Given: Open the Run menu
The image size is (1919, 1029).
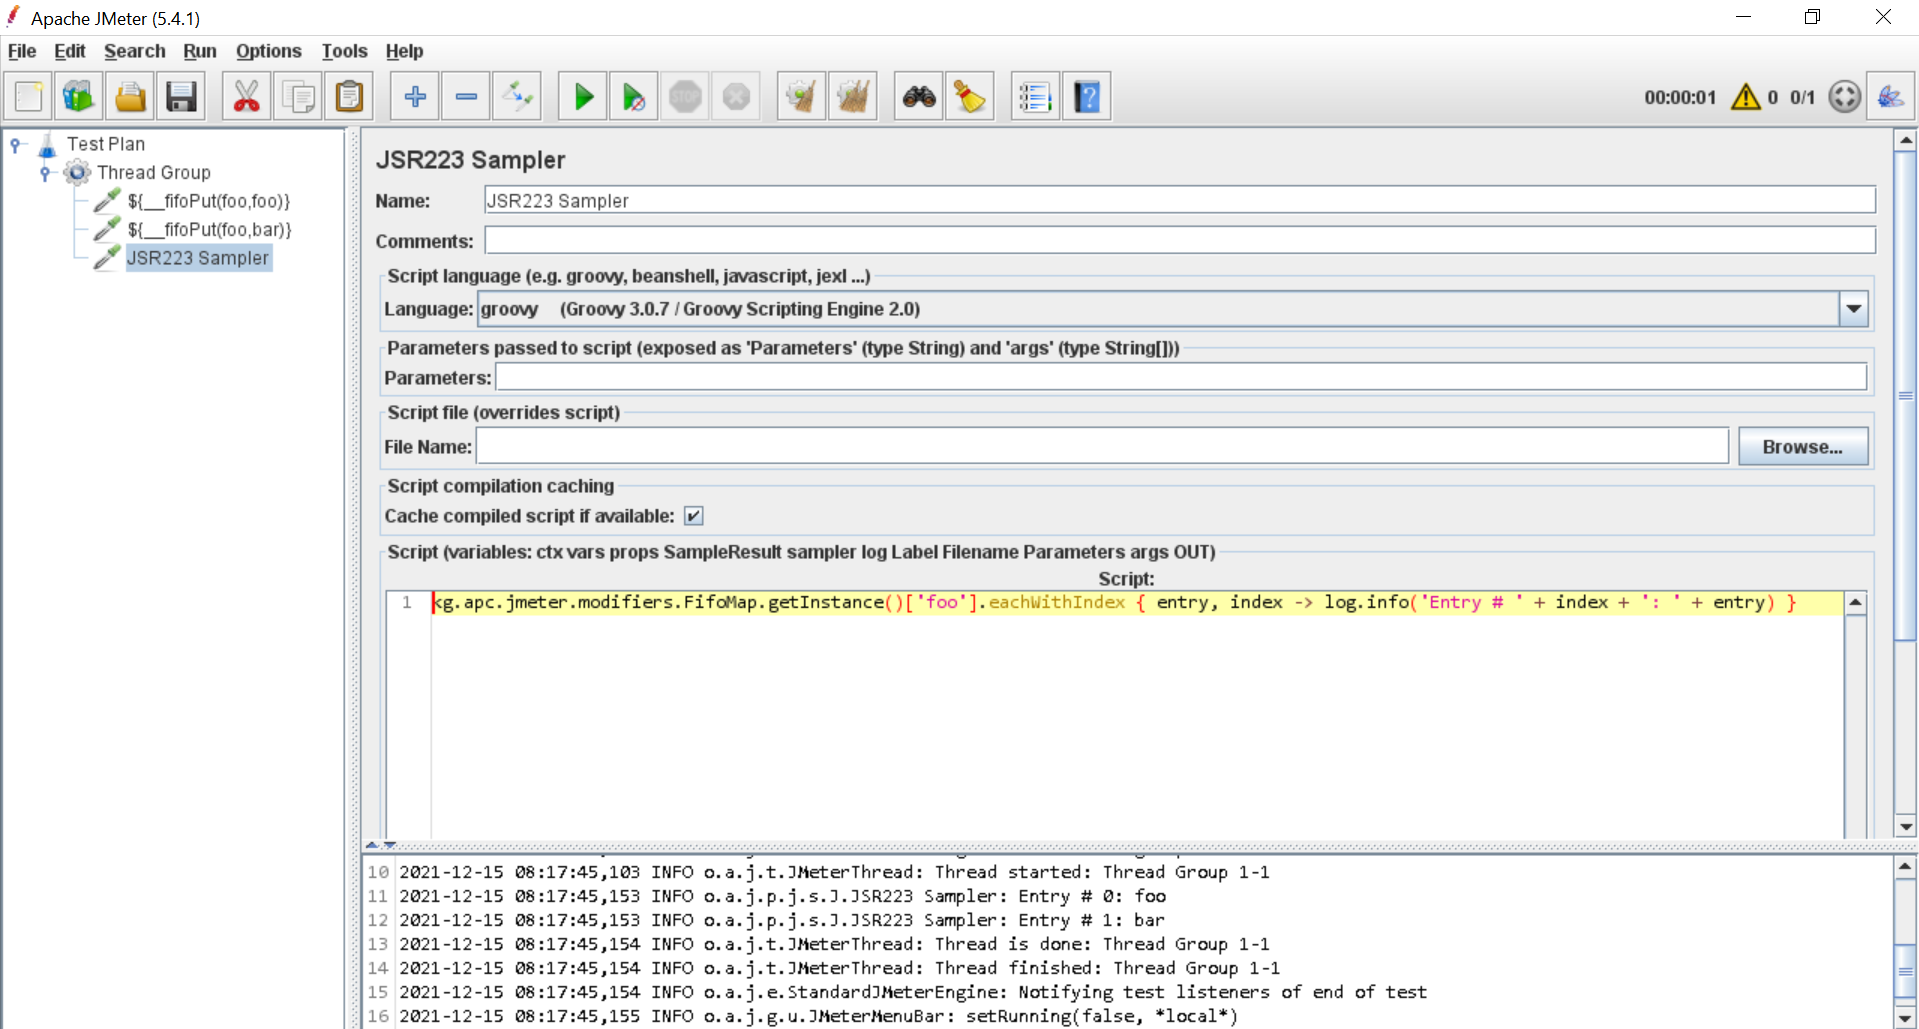Looking at the screenshot, I should pos(200,51).
